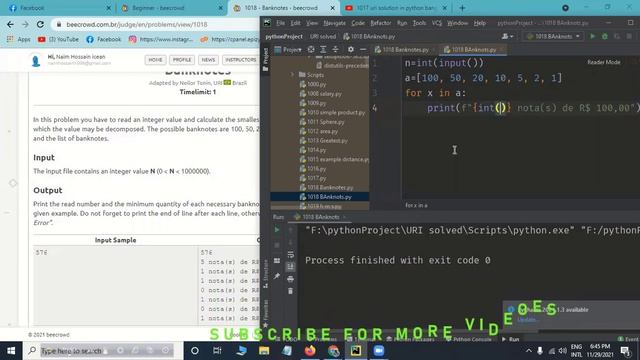Click the Expand All icon in Project panel
The image size is (640, 360).
tap(323, 49)
